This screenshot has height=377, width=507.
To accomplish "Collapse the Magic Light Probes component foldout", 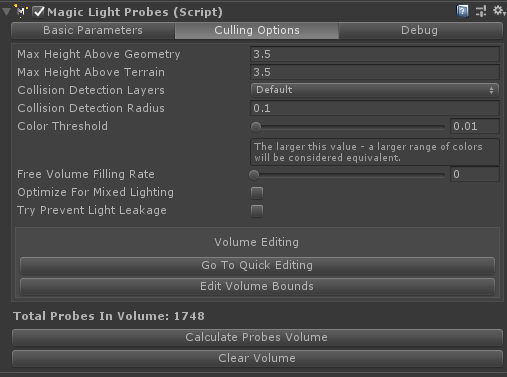I will (x=6, y=12).
